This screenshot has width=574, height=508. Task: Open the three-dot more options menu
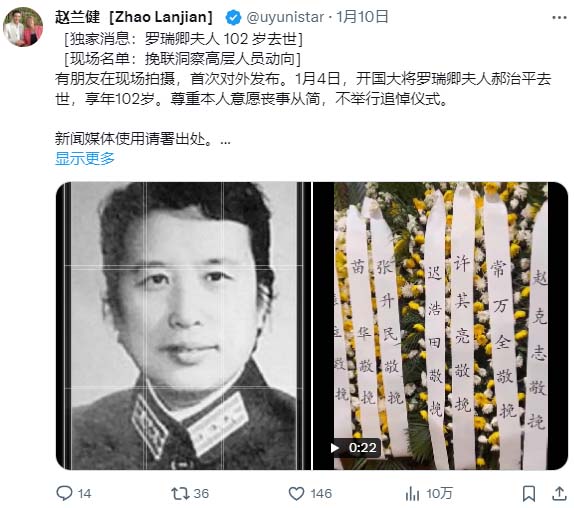(x=559, y=18)
